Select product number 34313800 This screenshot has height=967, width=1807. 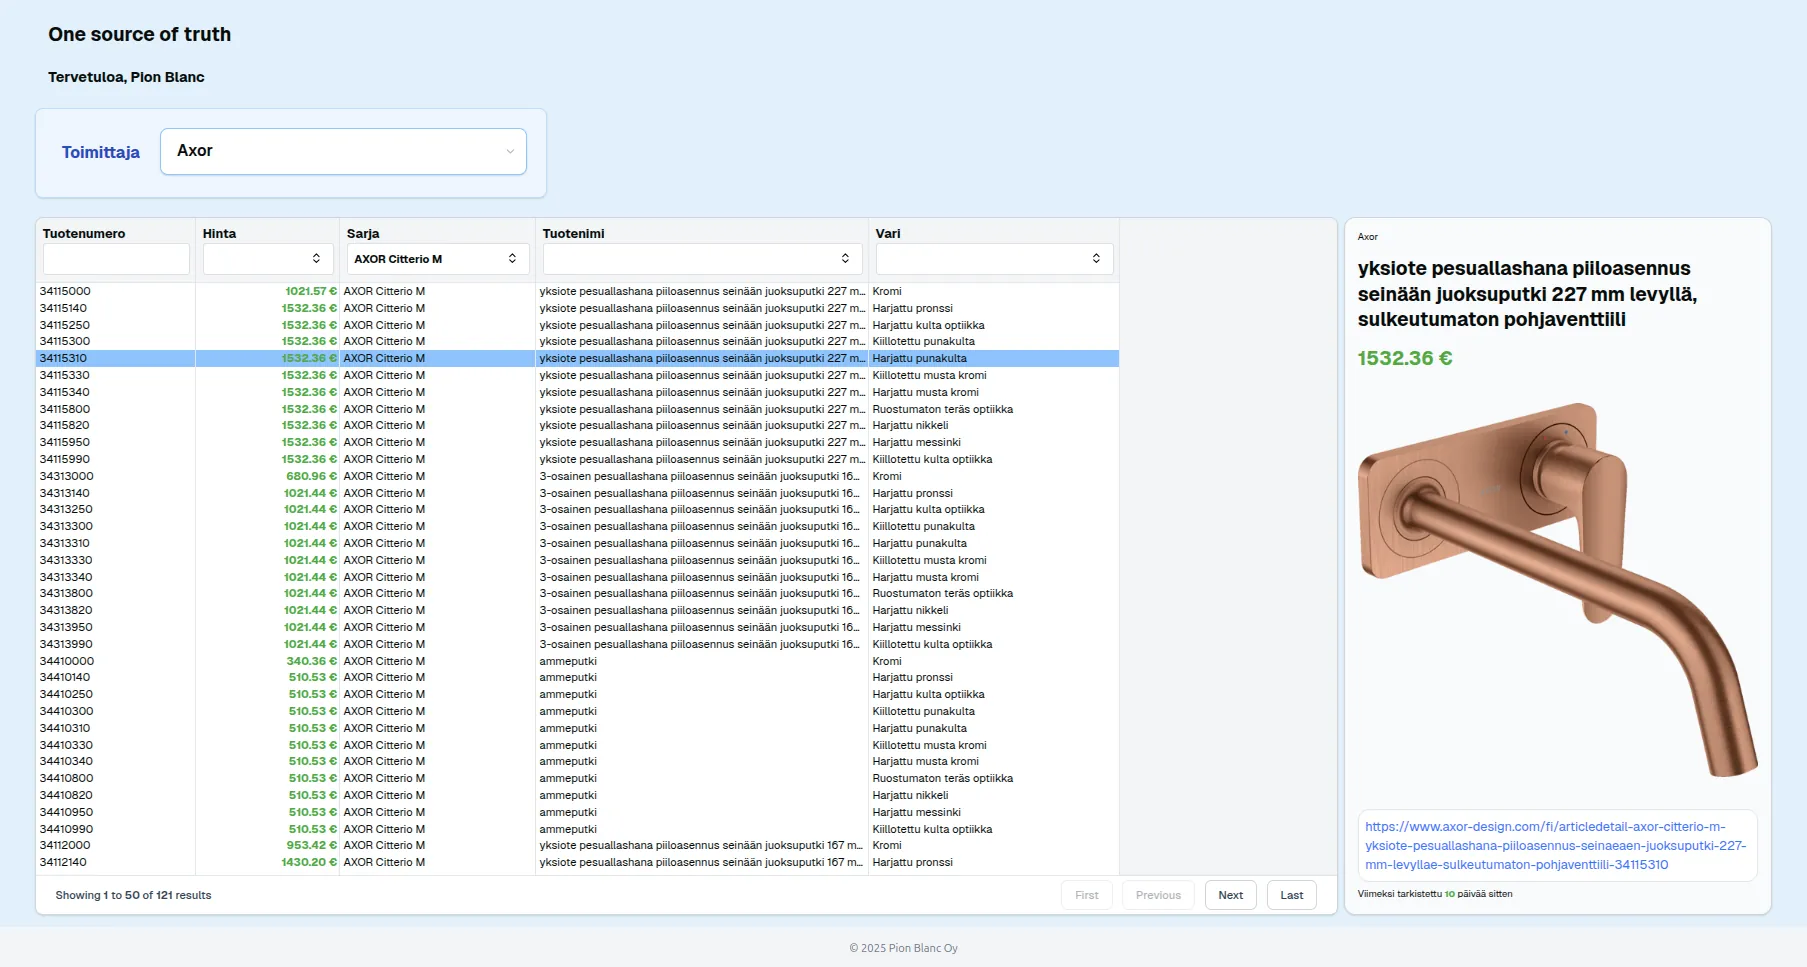(66, 594)
